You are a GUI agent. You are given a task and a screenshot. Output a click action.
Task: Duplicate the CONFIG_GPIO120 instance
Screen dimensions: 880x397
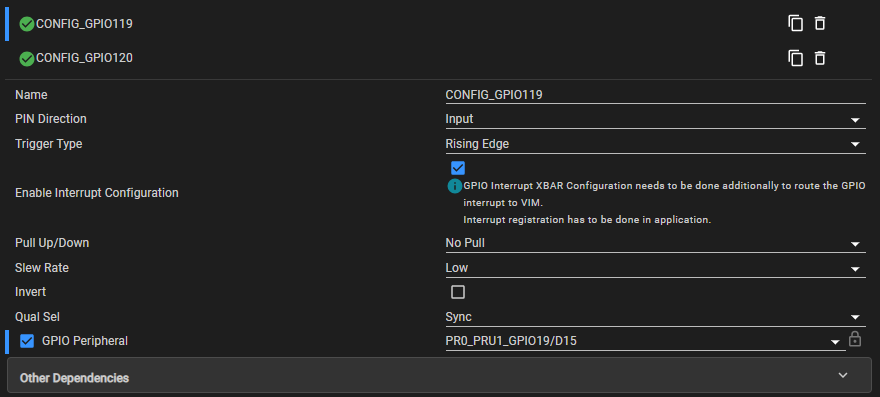[795, 58]
